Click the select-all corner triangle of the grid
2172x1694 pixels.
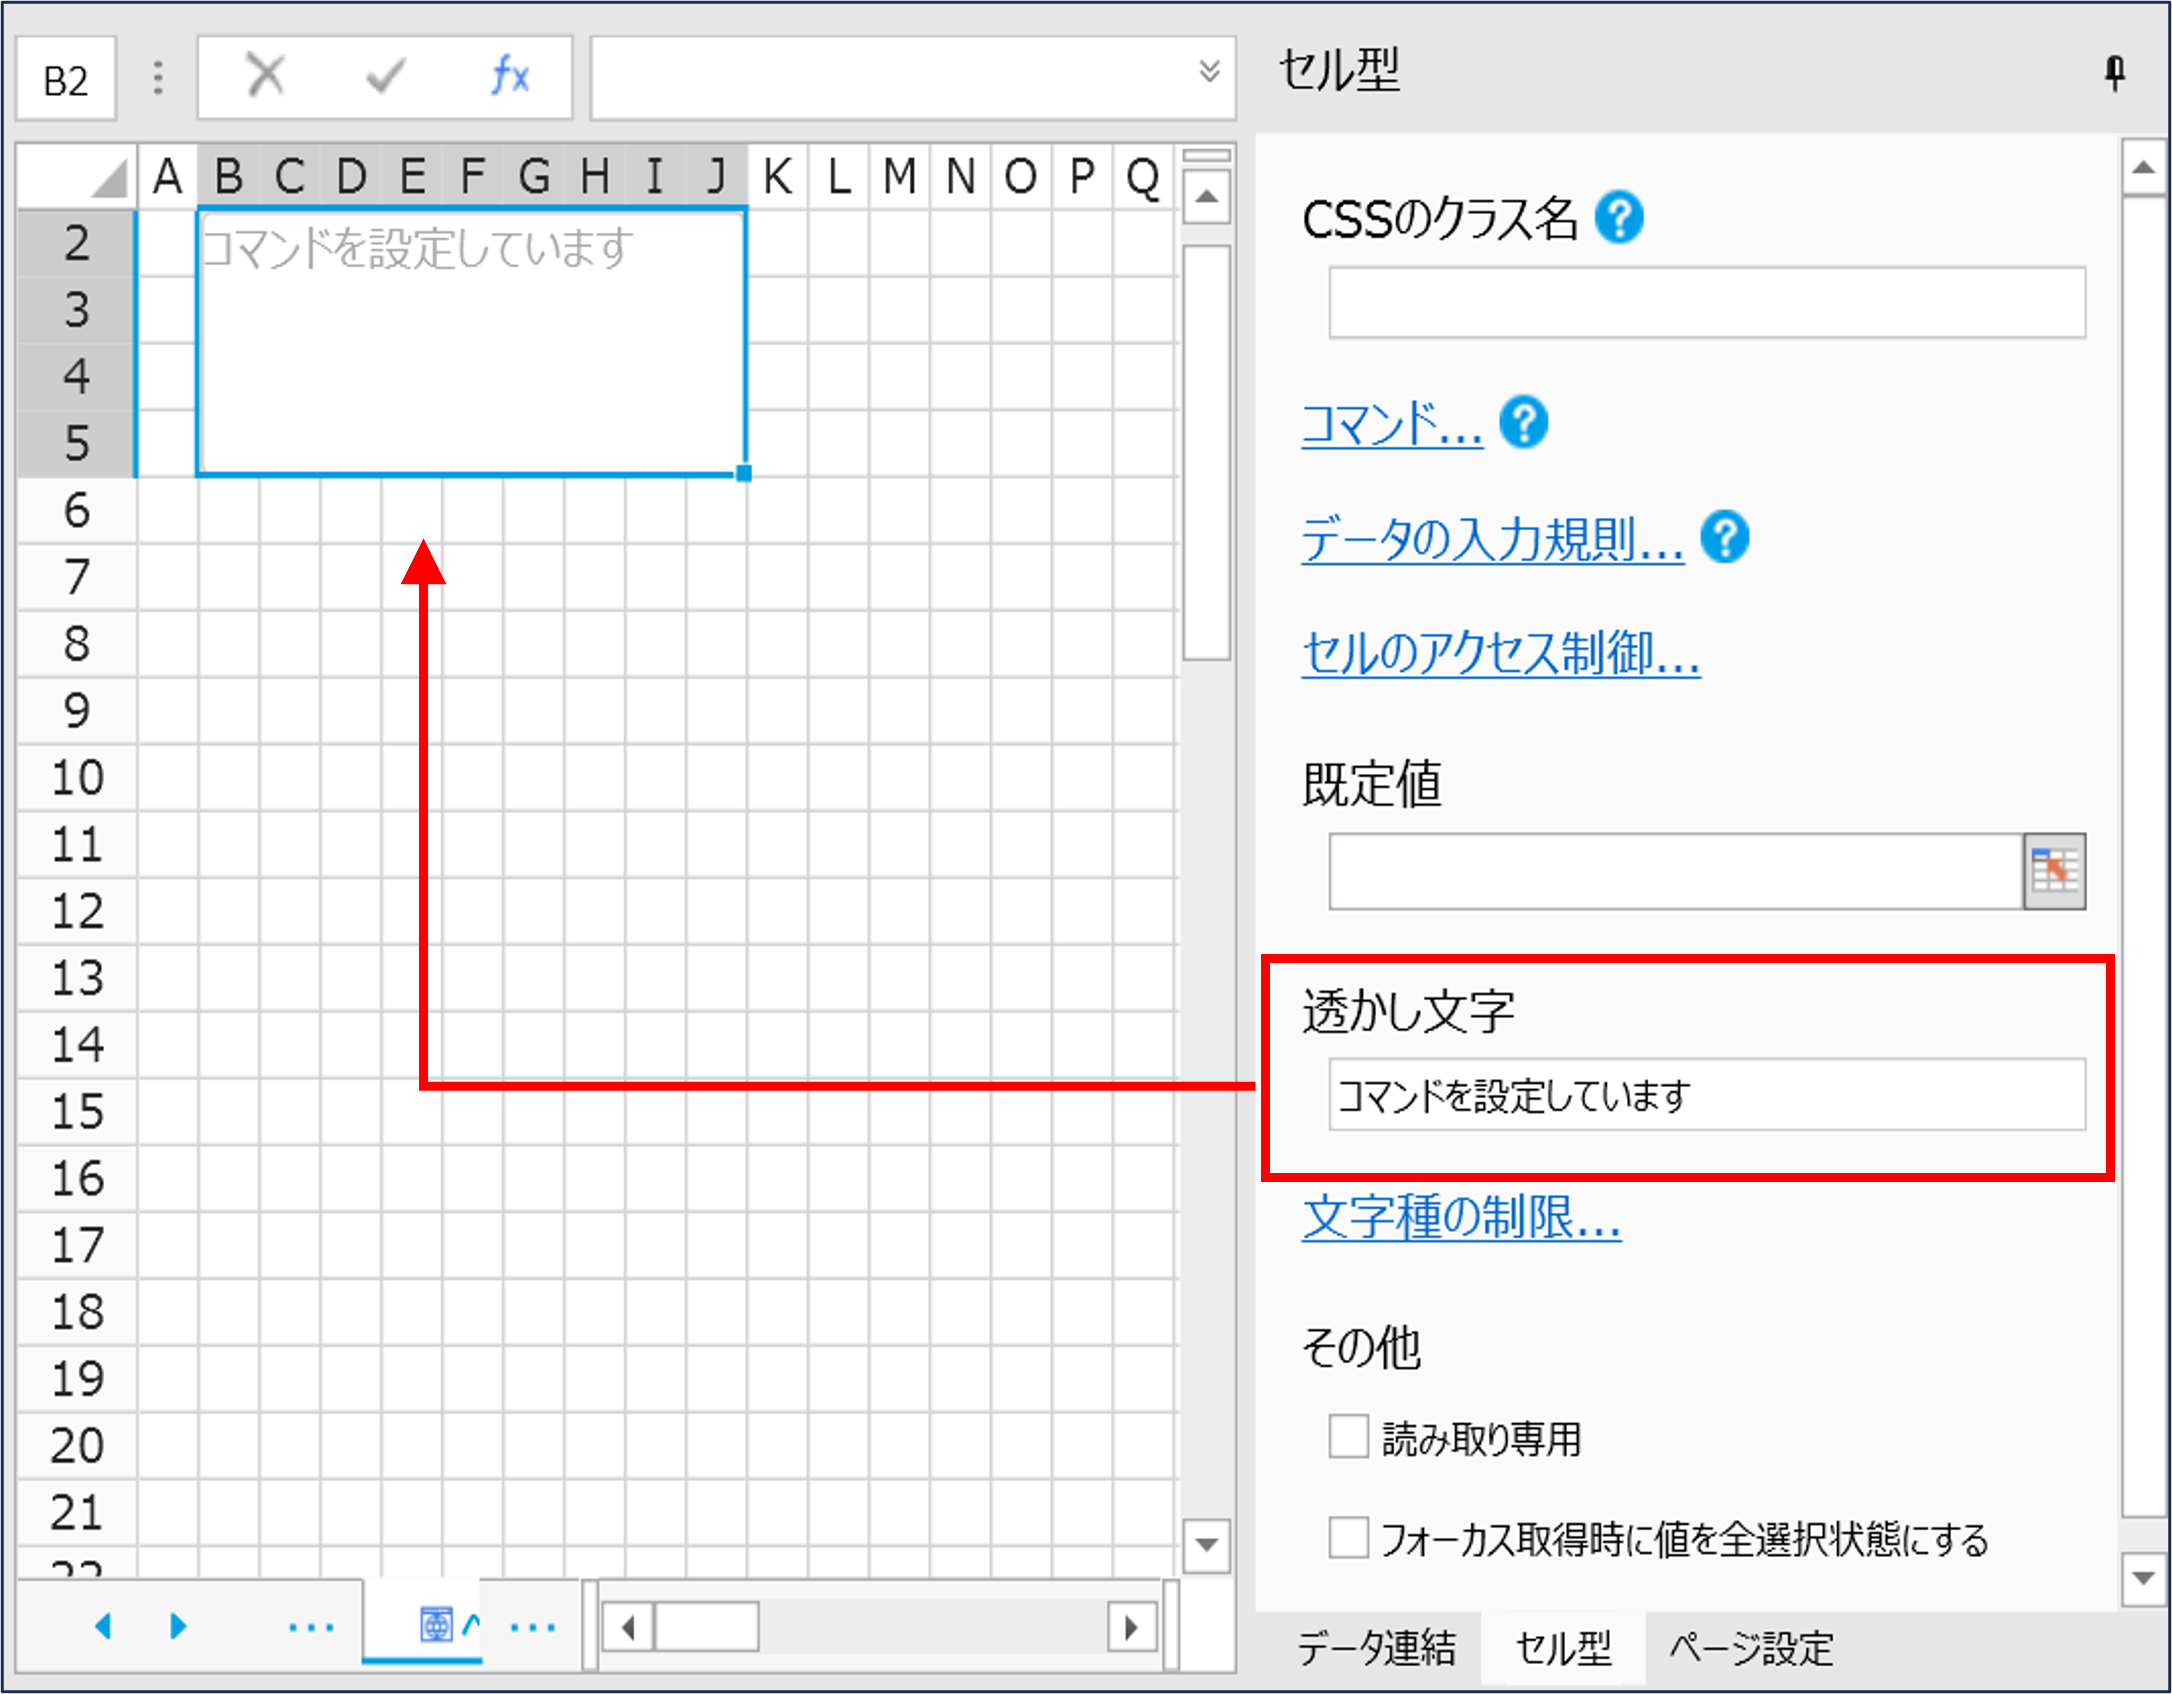click(108, 180)
